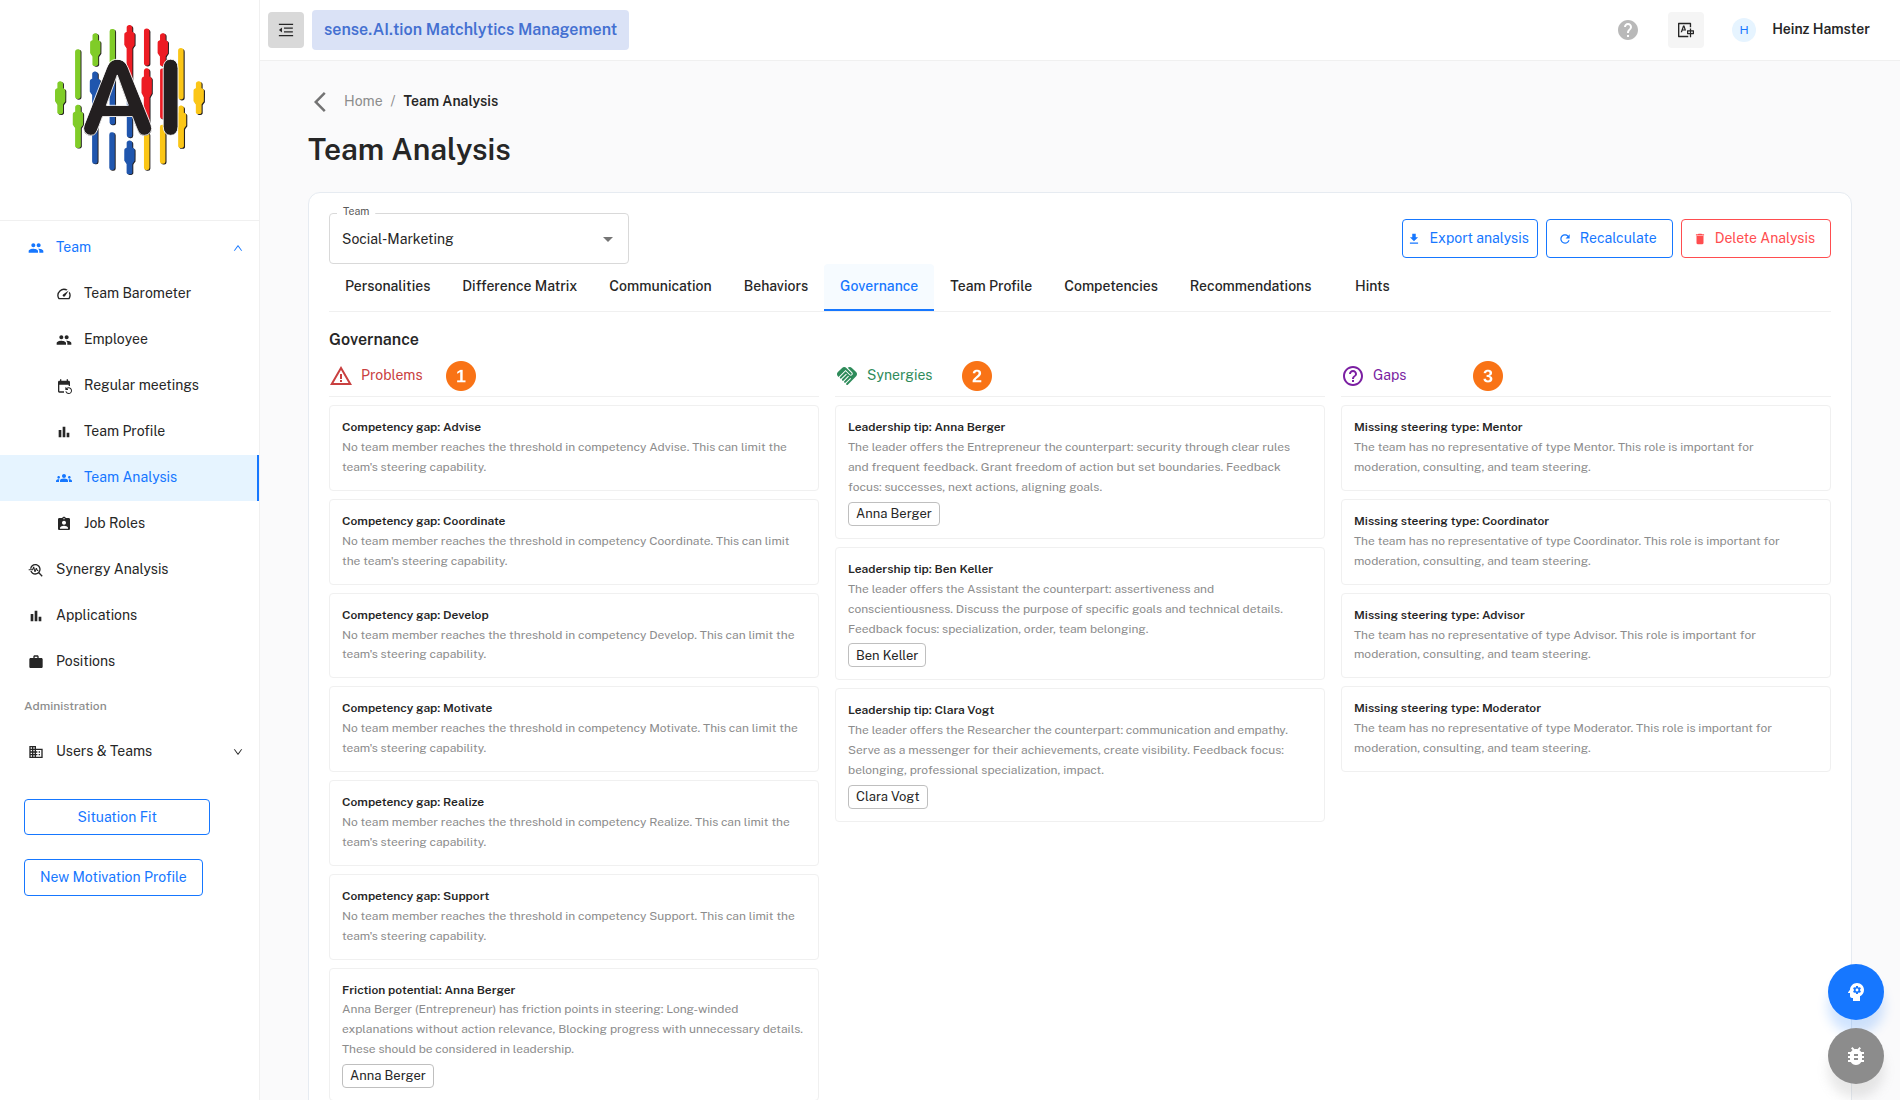Open the Missing steering type: Mentor card
This screenshot has width=1900, height=1100.
point(1586,448)
